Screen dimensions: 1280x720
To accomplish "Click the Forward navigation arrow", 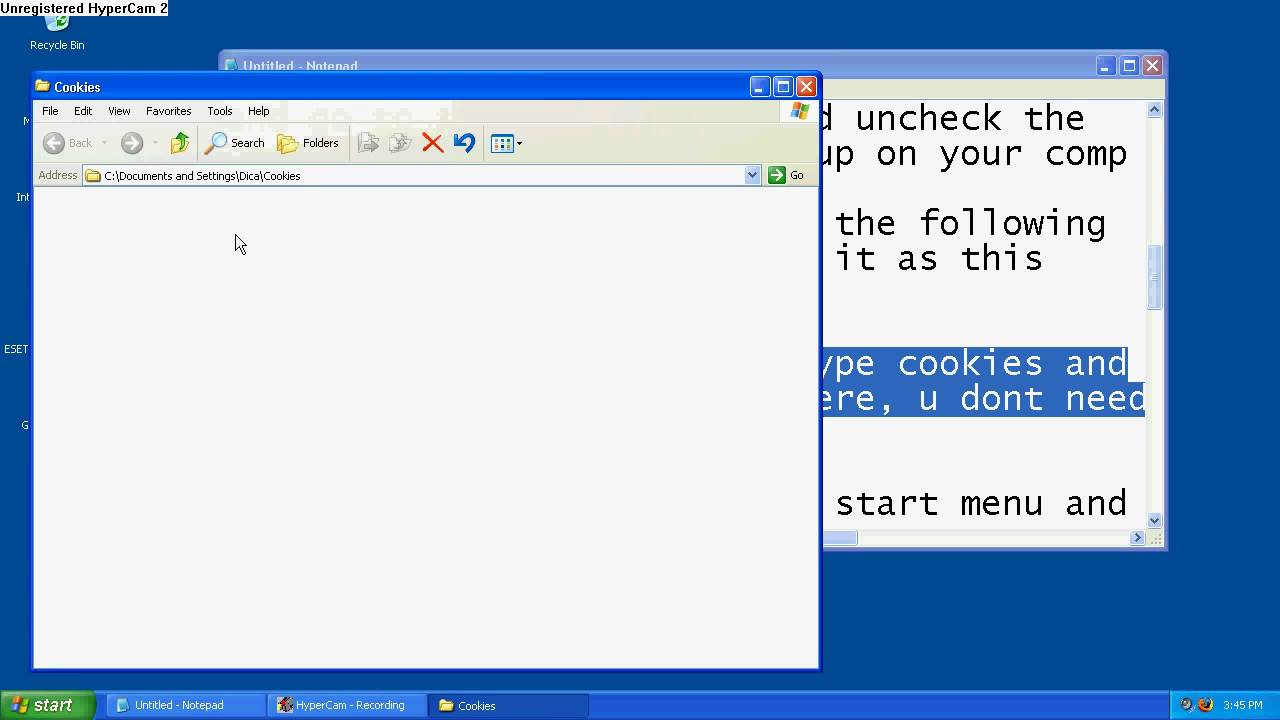I will 132,143.
